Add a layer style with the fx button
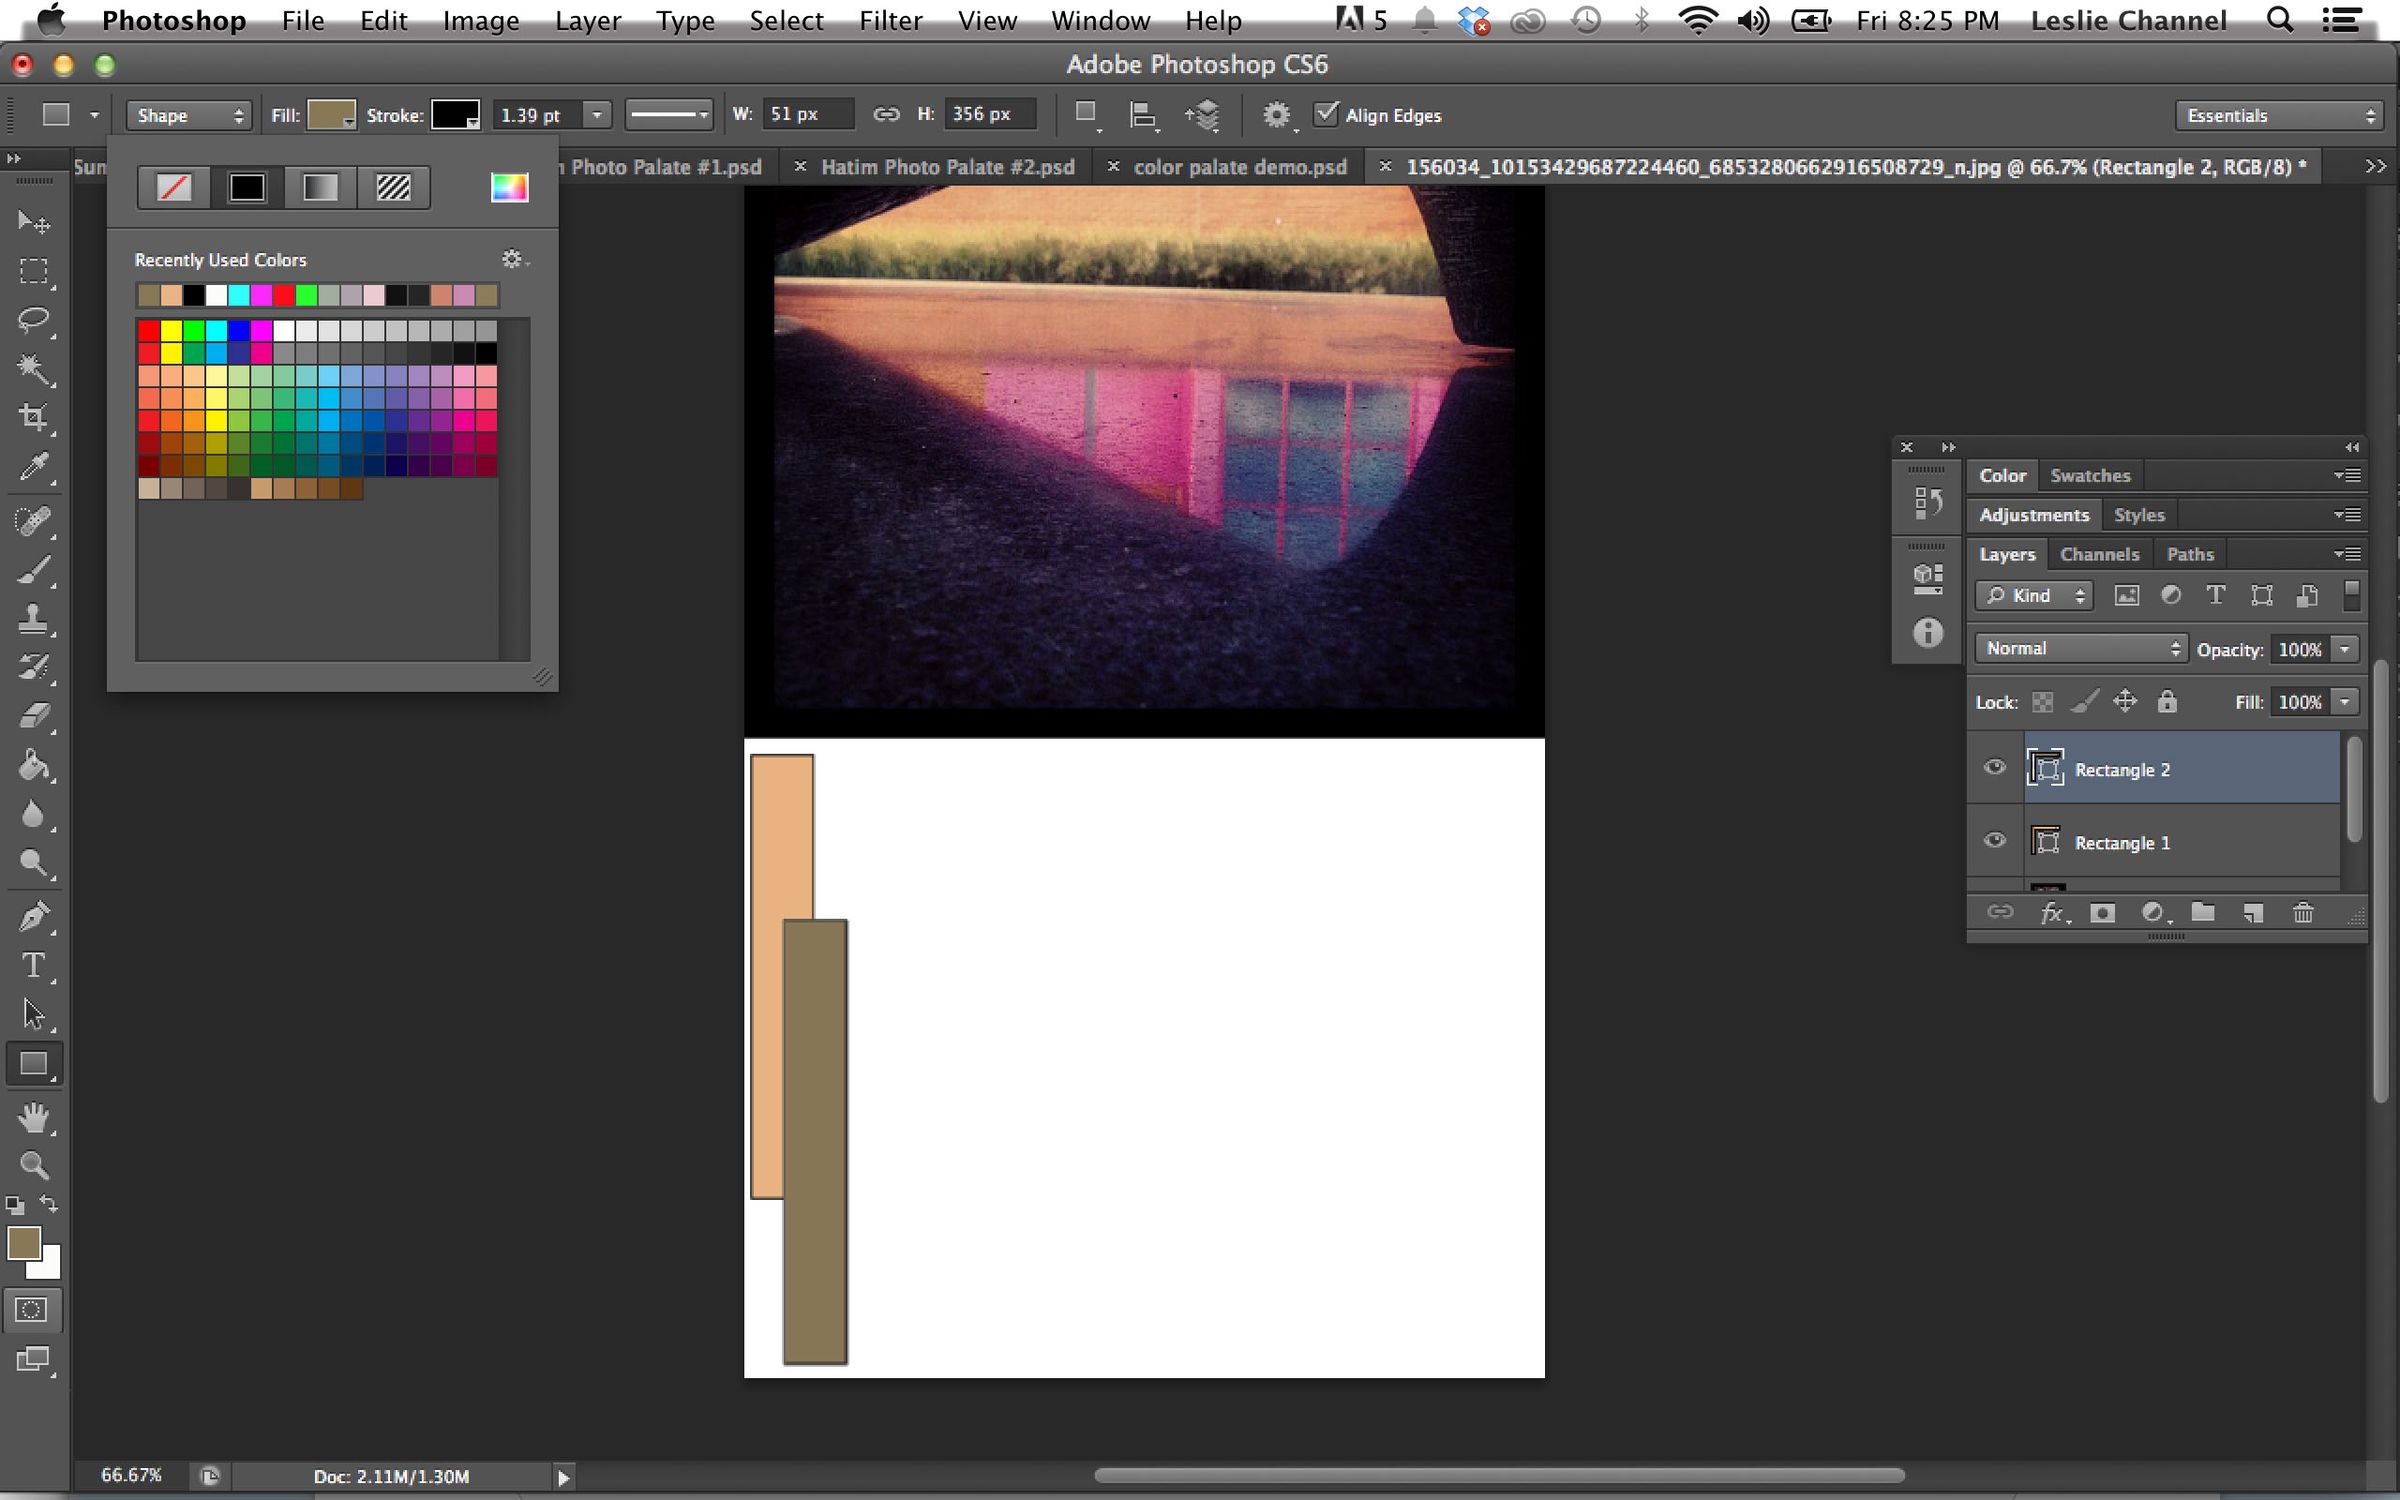 click(2053, 913)
